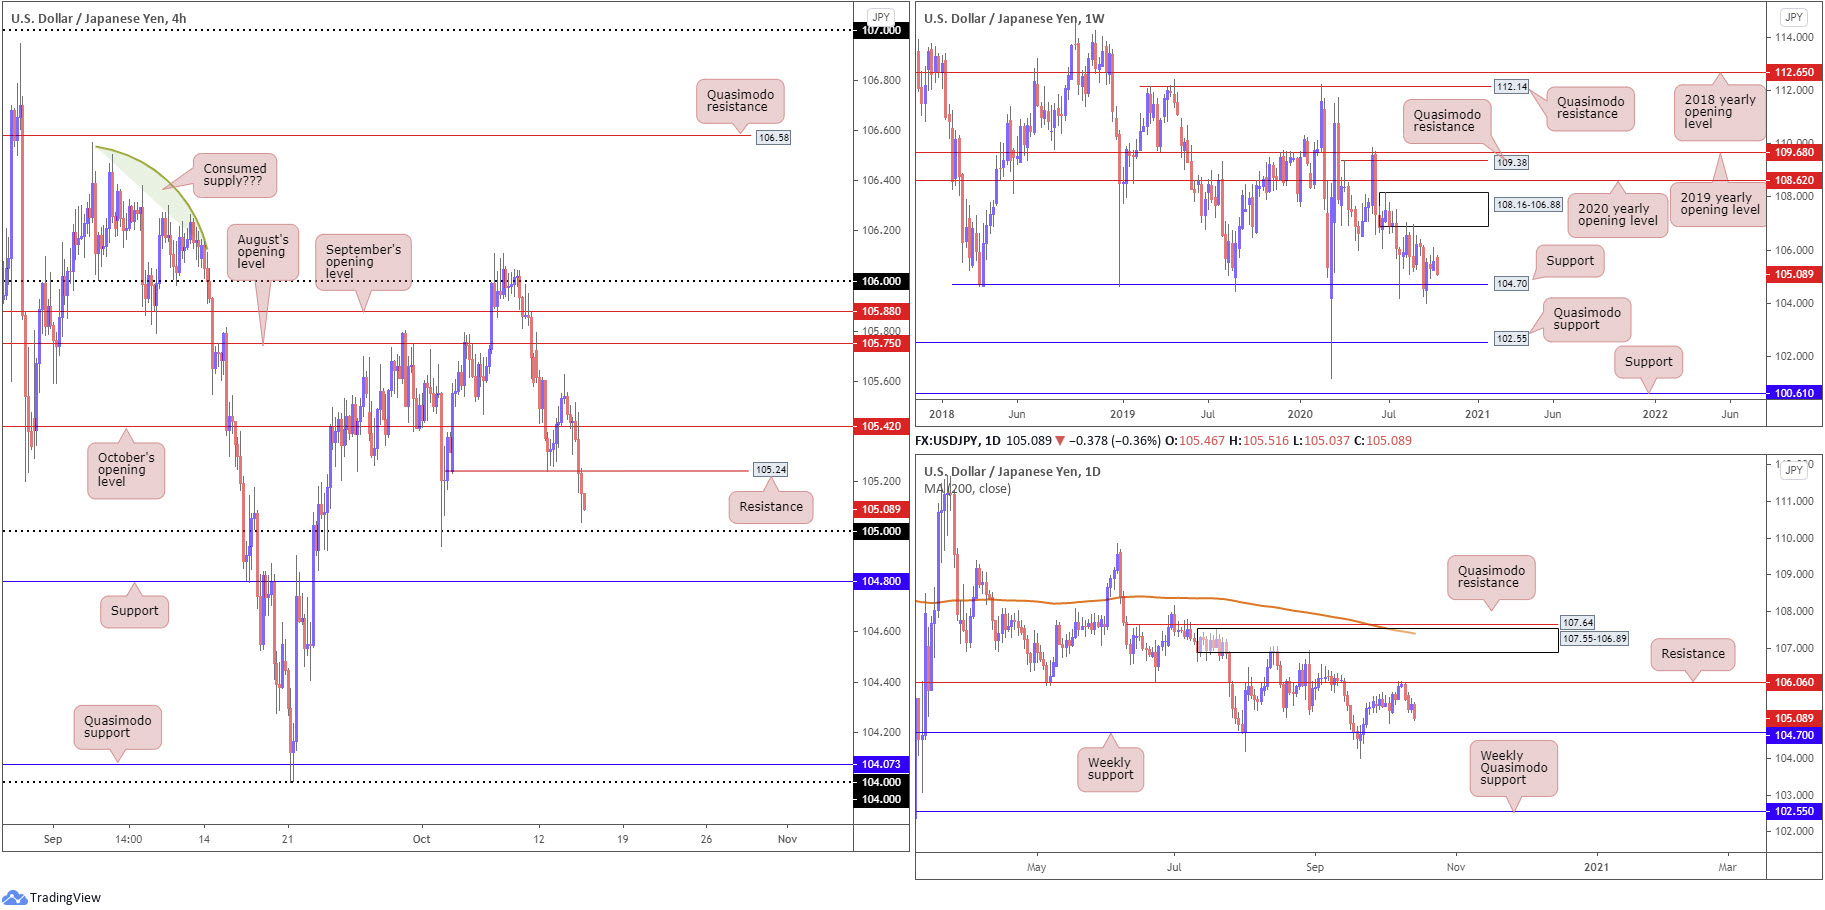Click the 108.16-106.88 supply zone label
Viewport: 1825px width, 910px height.
pos(1528,204)
